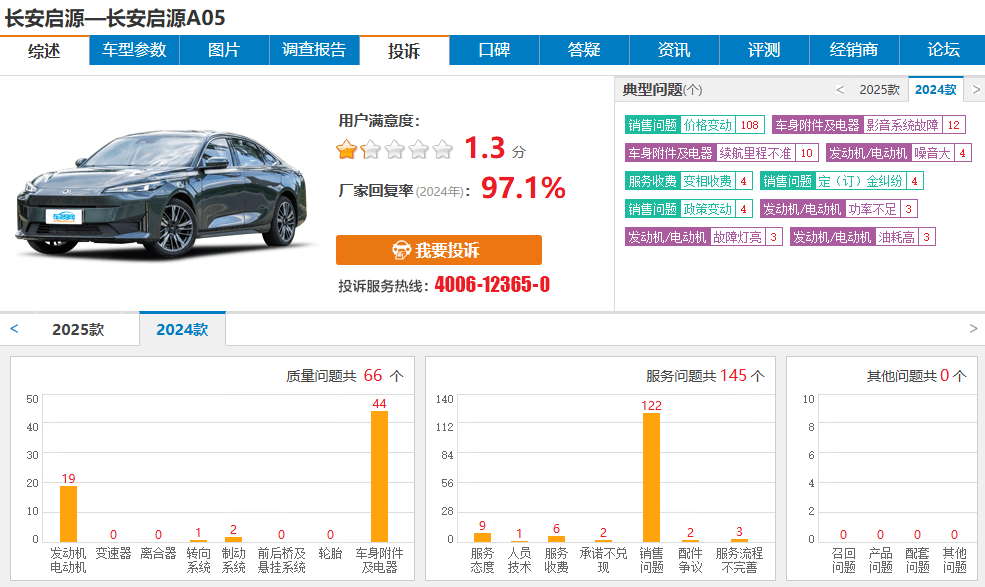The height and width of the screenshot is (587, 985).
Task: Click the lower year bar left arrow
Action: pyautogui.click(x=14, y=329)
